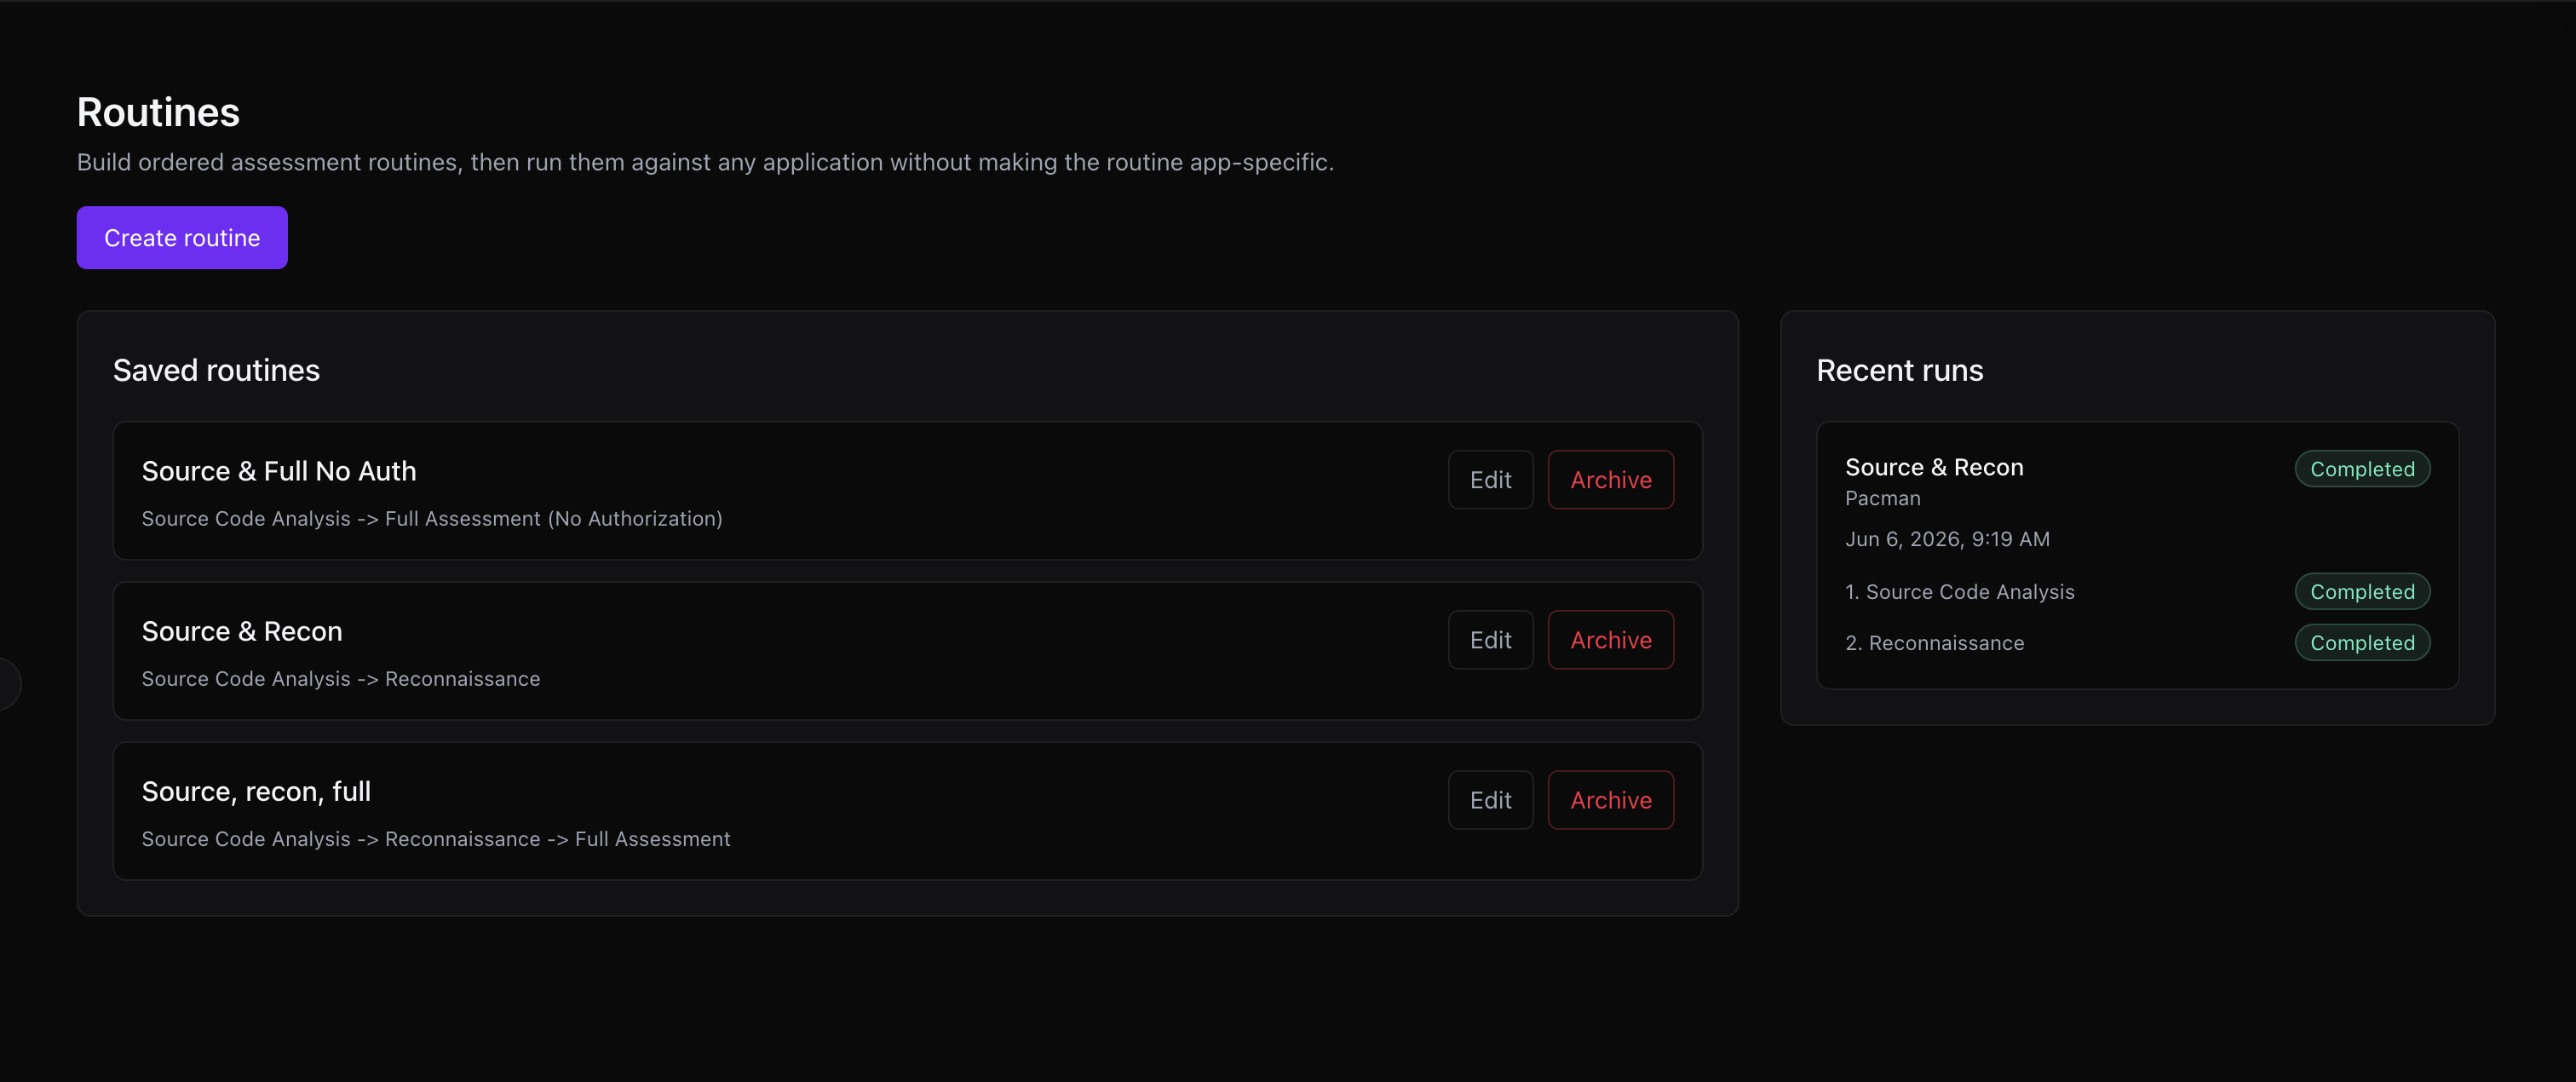Archive the Source, recon, full routine
Screen dimensions: 2576x1082
pos(1610,800)
